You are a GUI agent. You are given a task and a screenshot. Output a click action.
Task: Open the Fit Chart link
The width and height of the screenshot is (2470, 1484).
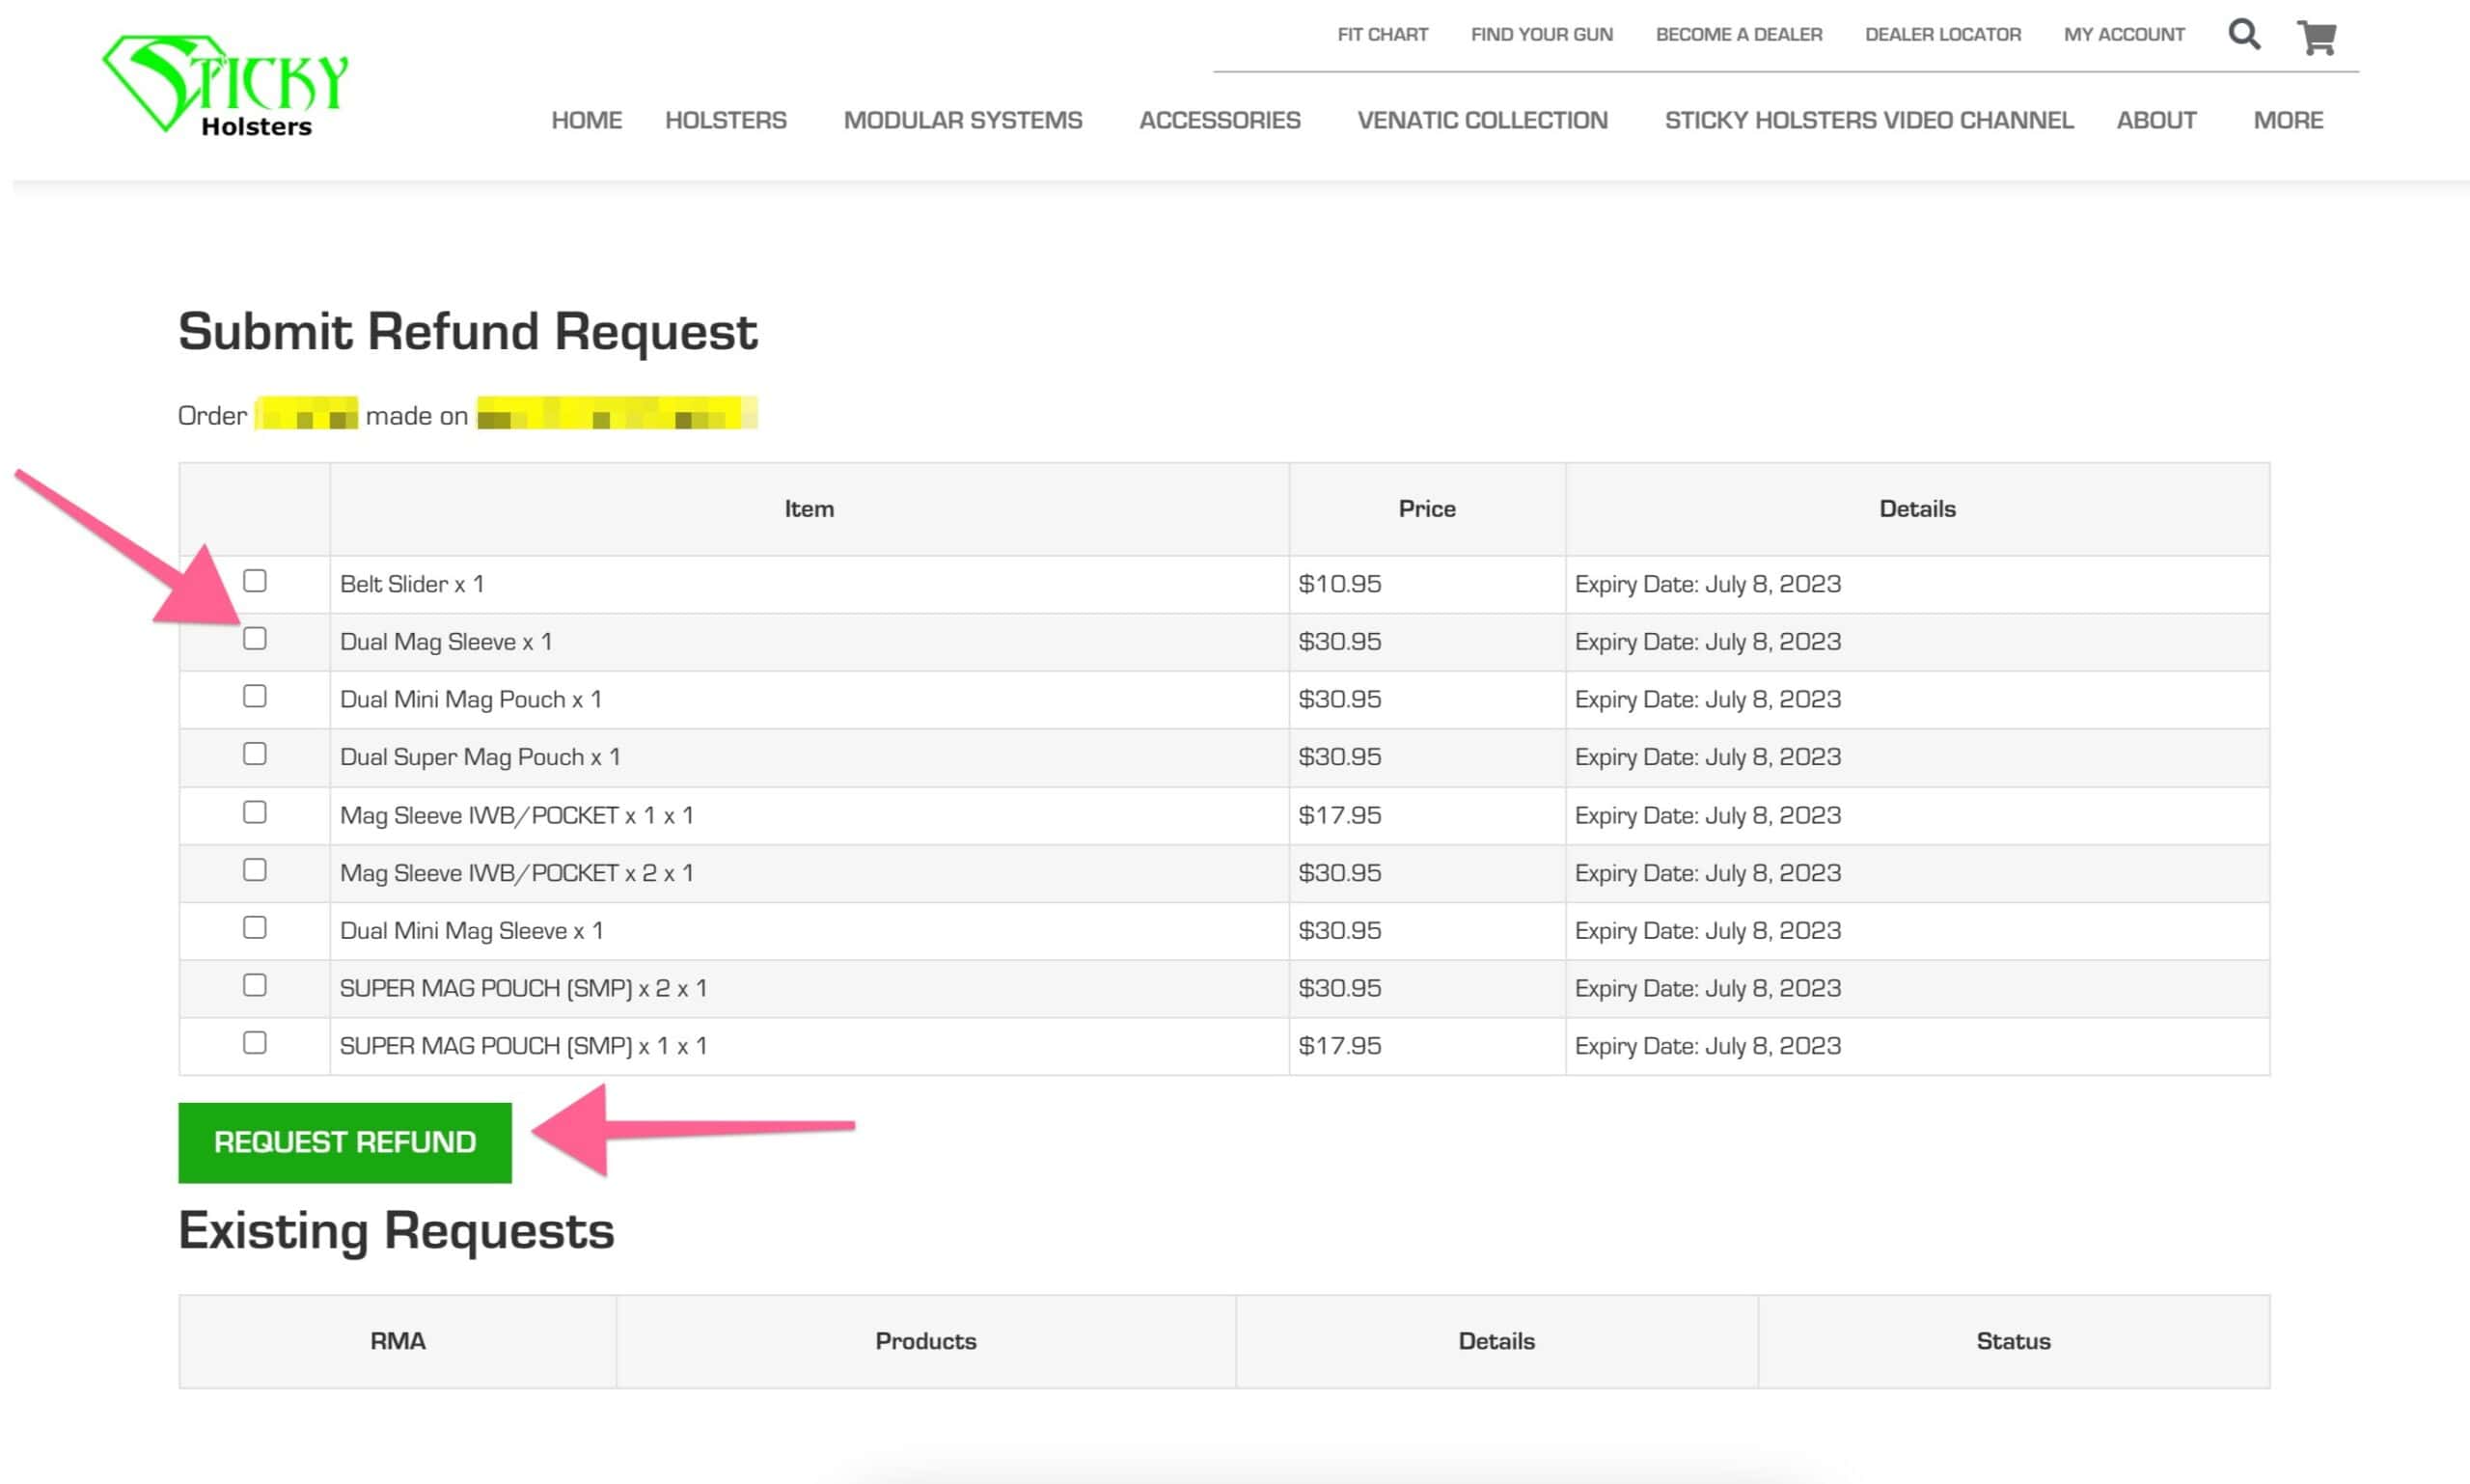(1382, 35)
